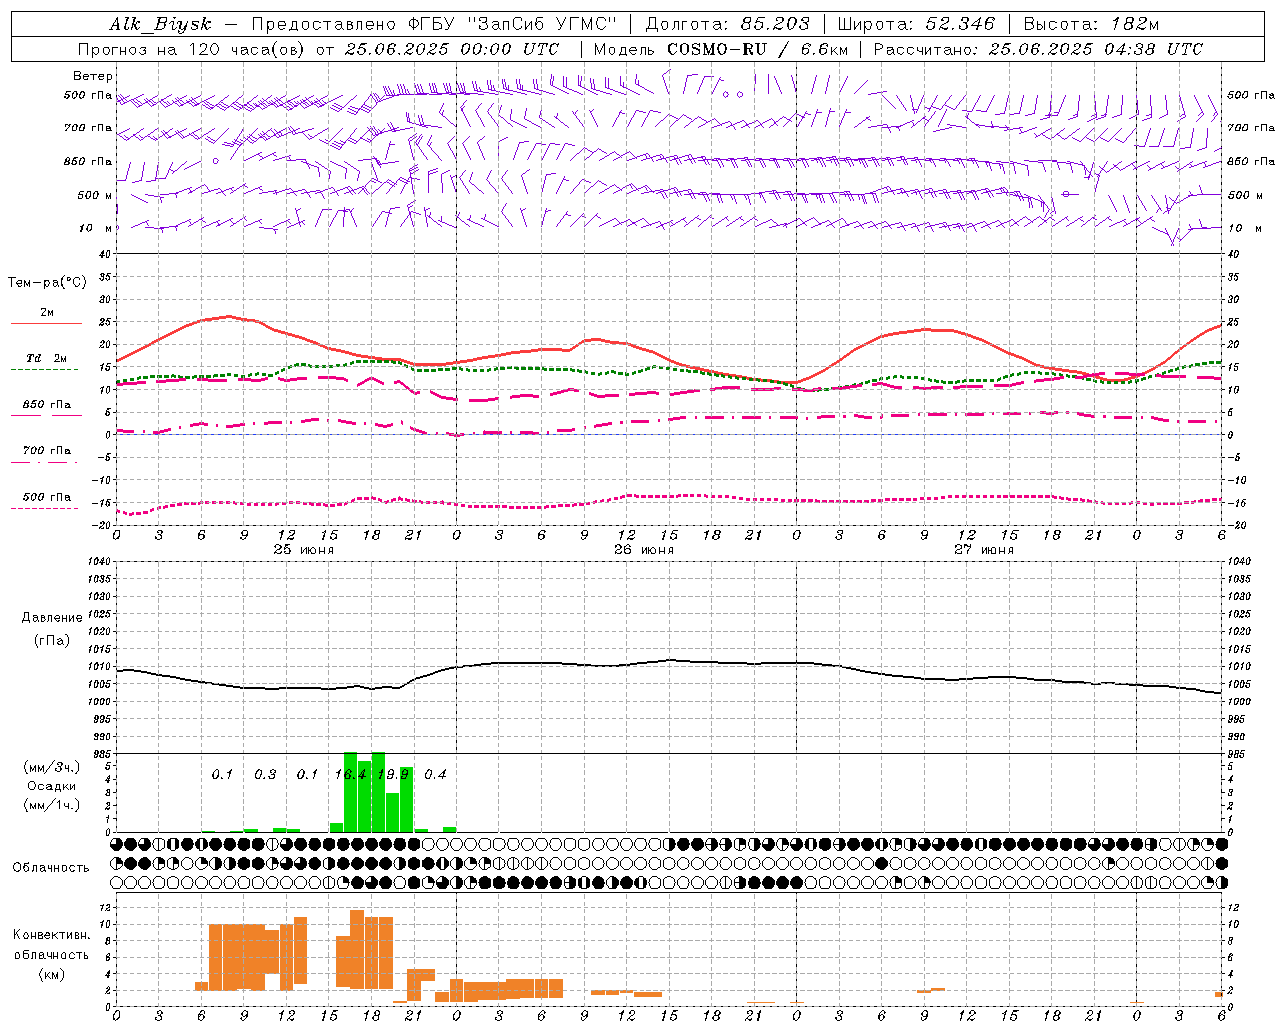
Task: Select the Тем-ра(°C) axis title
Action: [47, 283]
